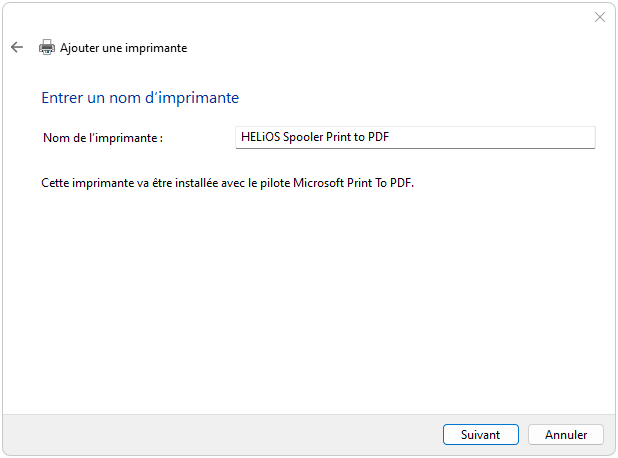This screenshot has width=618, height=458.
Task: Place cursor after "PDF" in the name field
Action: 390,137
